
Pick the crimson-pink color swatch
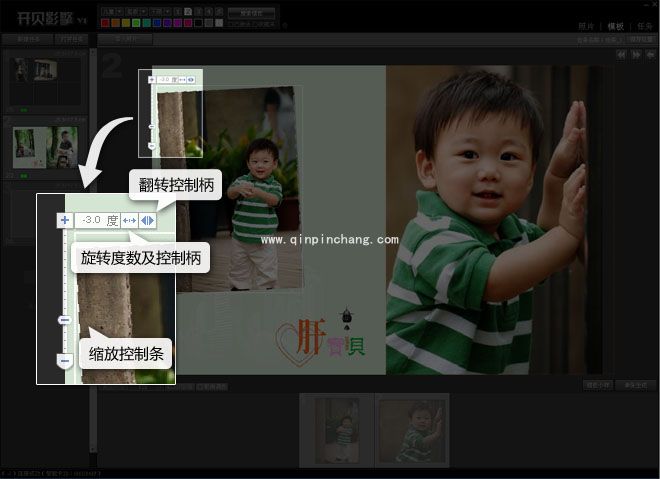point(188,23)
